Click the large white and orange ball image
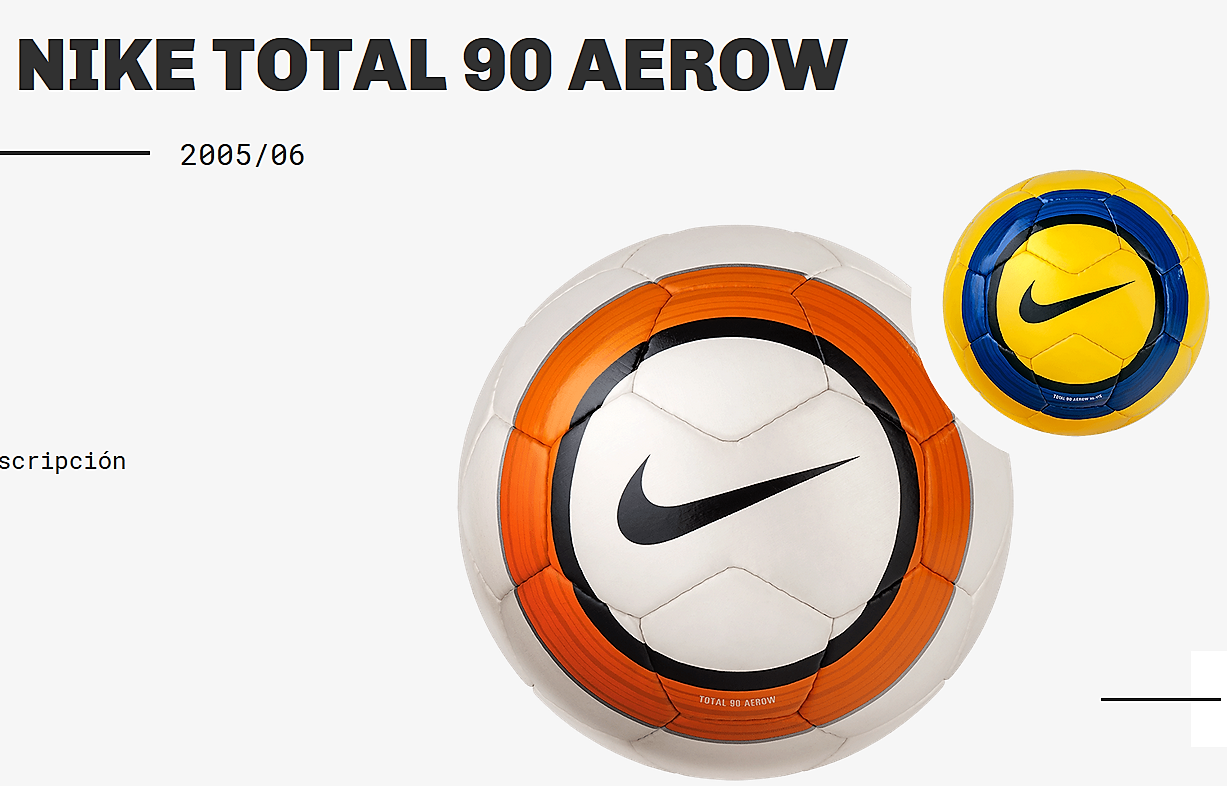 [735, 502]
